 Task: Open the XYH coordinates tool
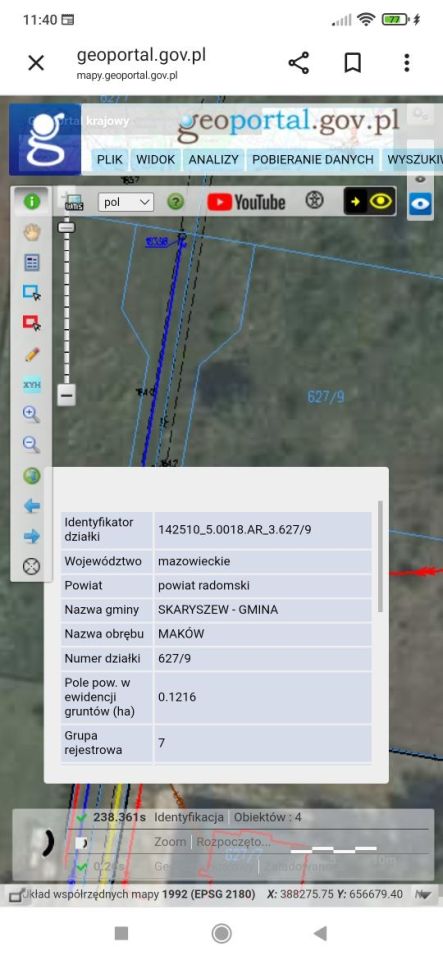tap(31, 384)
